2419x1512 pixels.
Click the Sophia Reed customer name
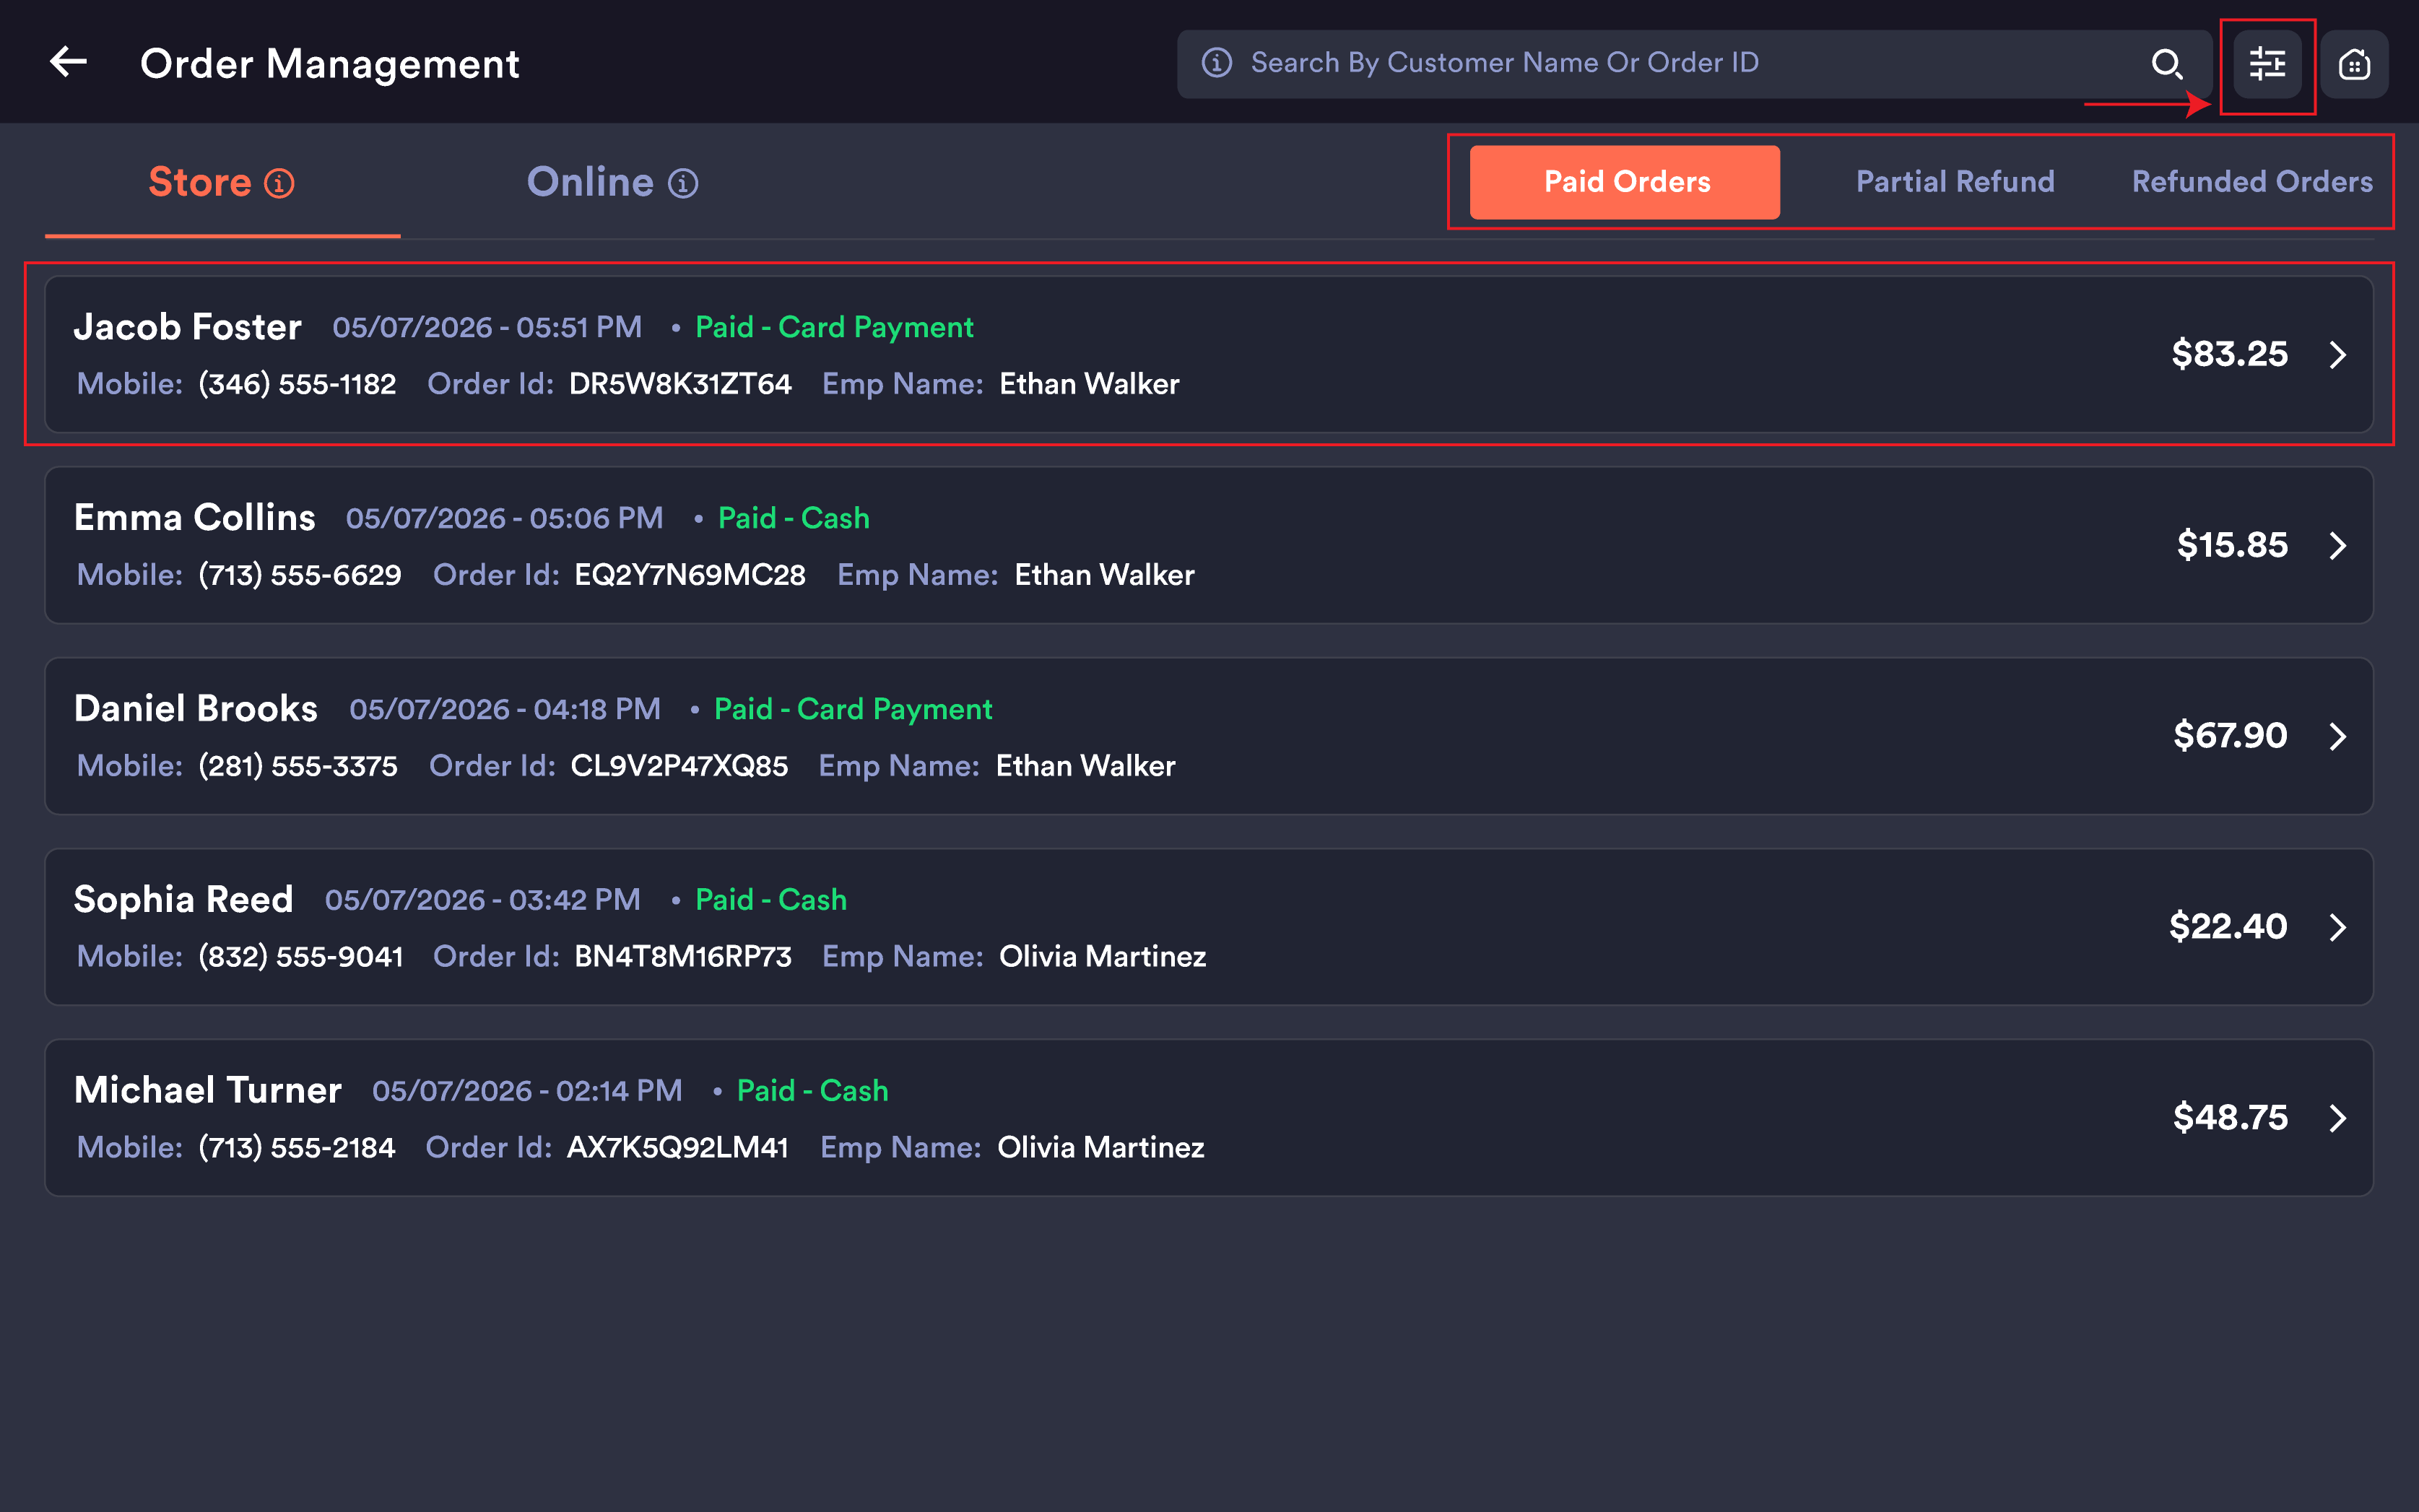point(183,899)
